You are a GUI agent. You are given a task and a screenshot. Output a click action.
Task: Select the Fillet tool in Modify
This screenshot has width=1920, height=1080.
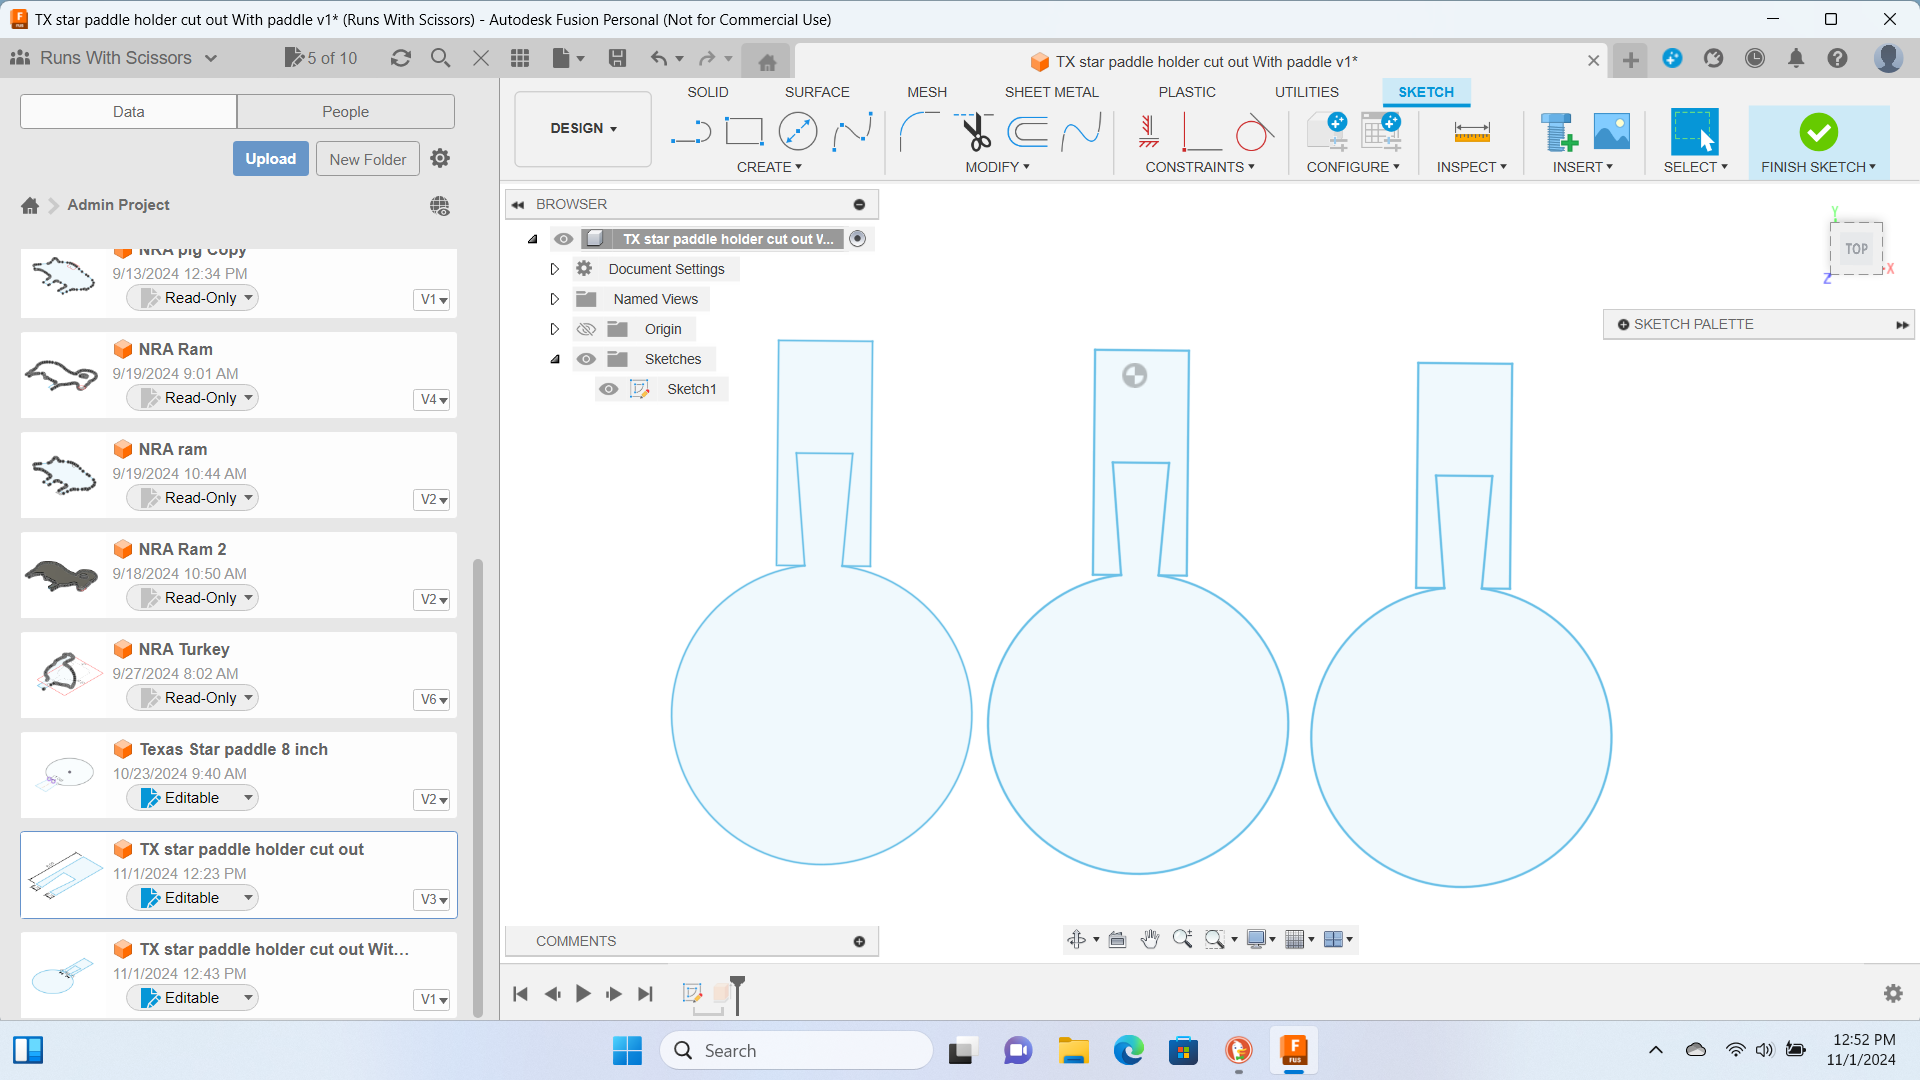point(918,131)
